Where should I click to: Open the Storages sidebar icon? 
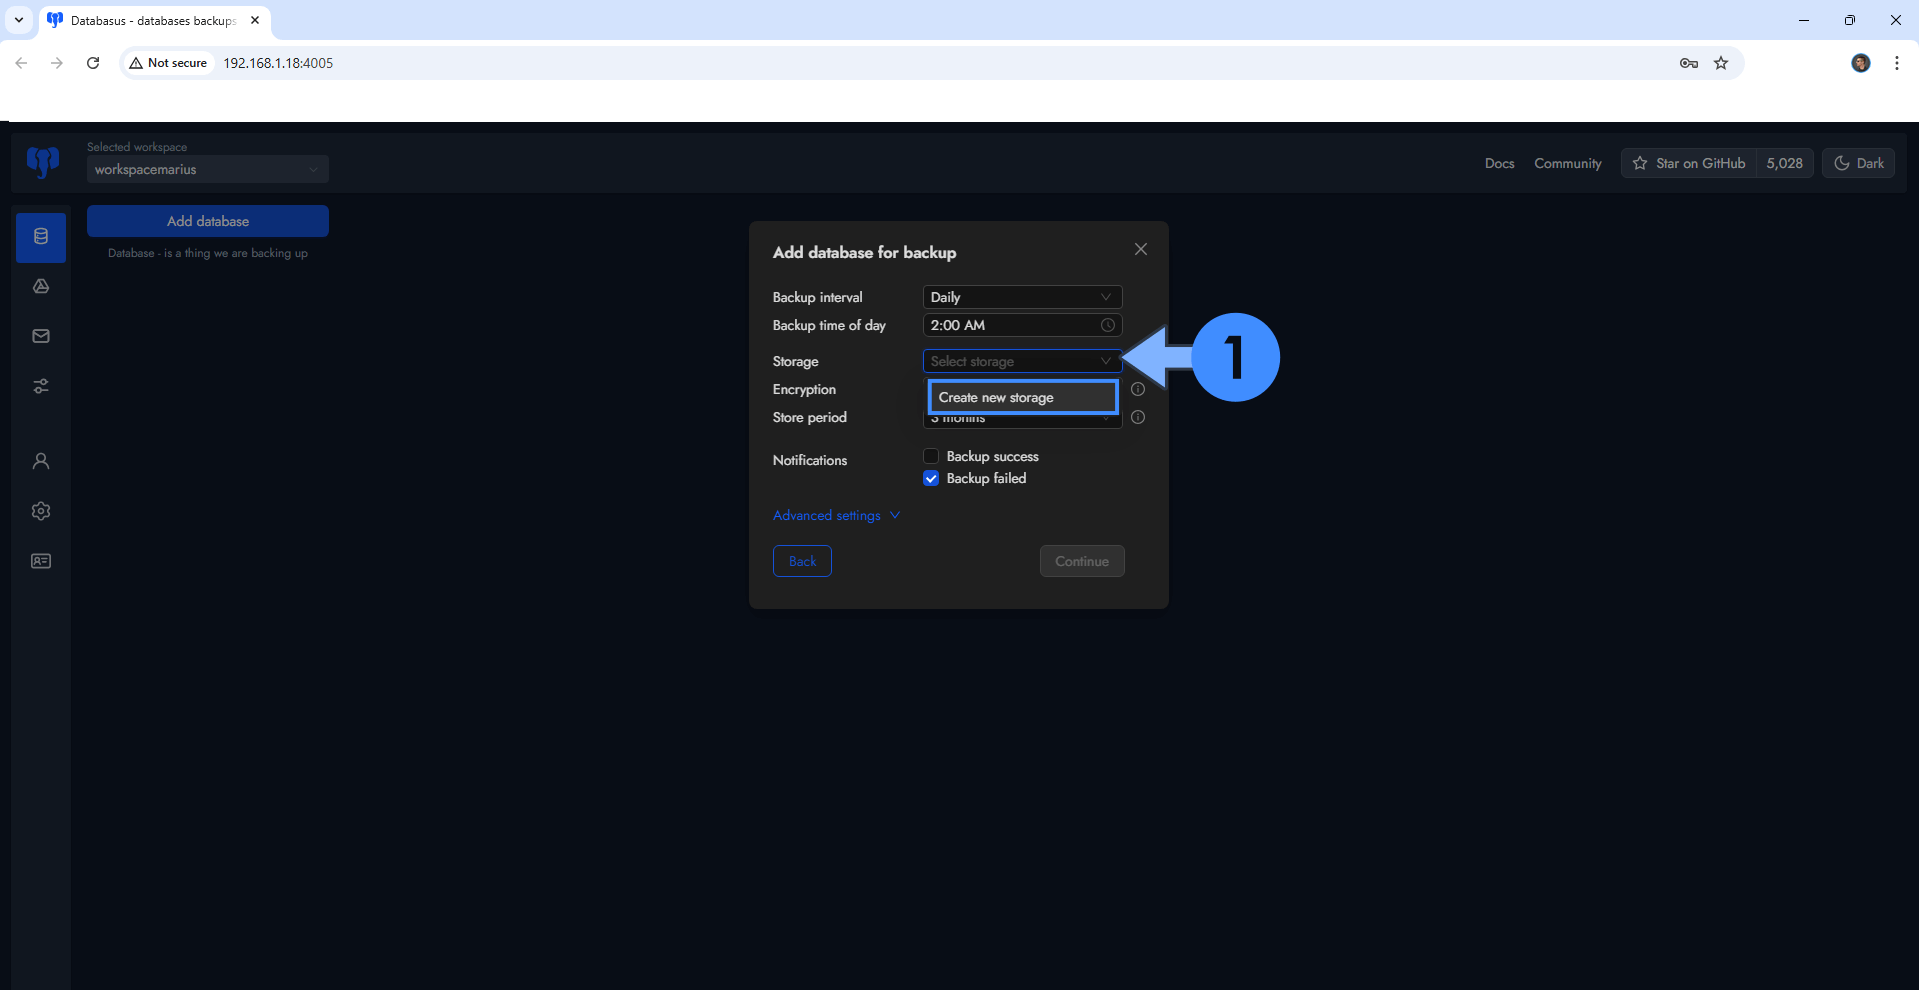click(x=41, y=287)
